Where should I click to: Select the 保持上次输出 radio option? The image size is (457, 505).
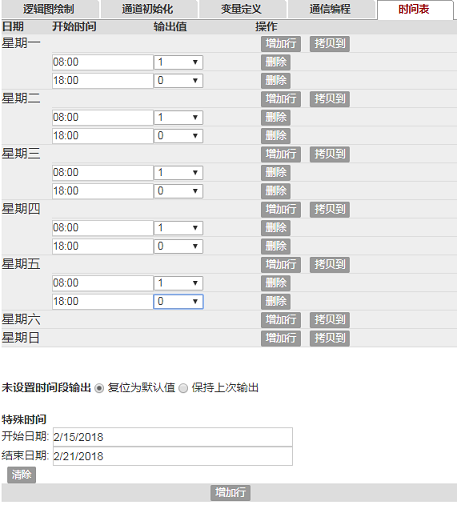coord(183,388)
